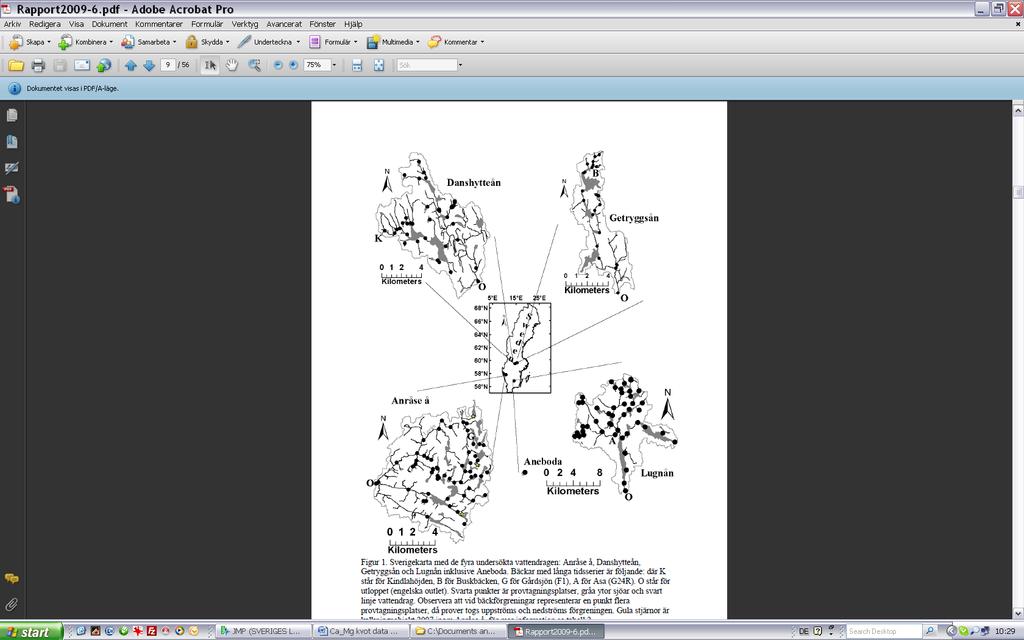Open the search options dropdown arrow
The image size is (1024, 640).
click(x=460, y=65)
